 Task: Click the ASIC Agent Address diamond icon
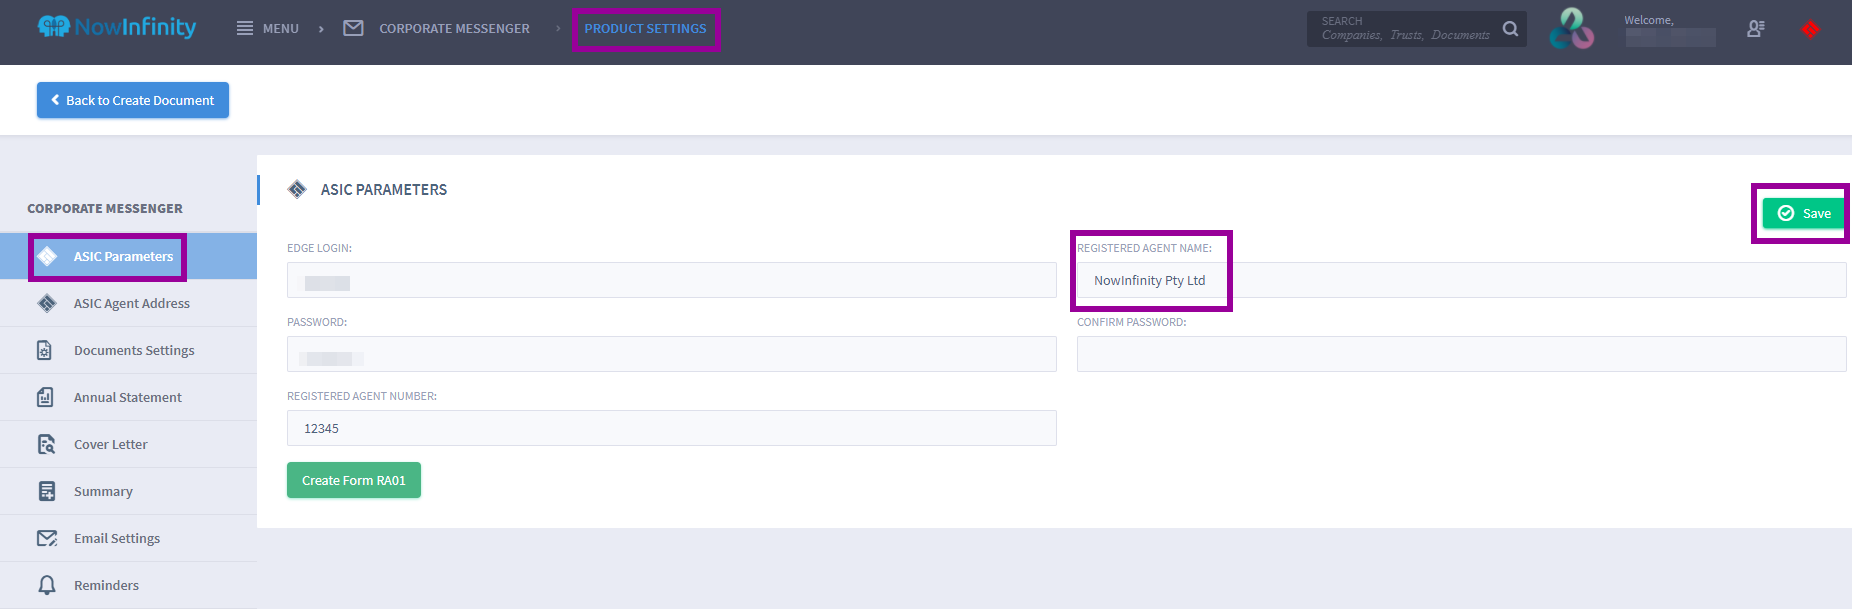click(x=47, y=303)
